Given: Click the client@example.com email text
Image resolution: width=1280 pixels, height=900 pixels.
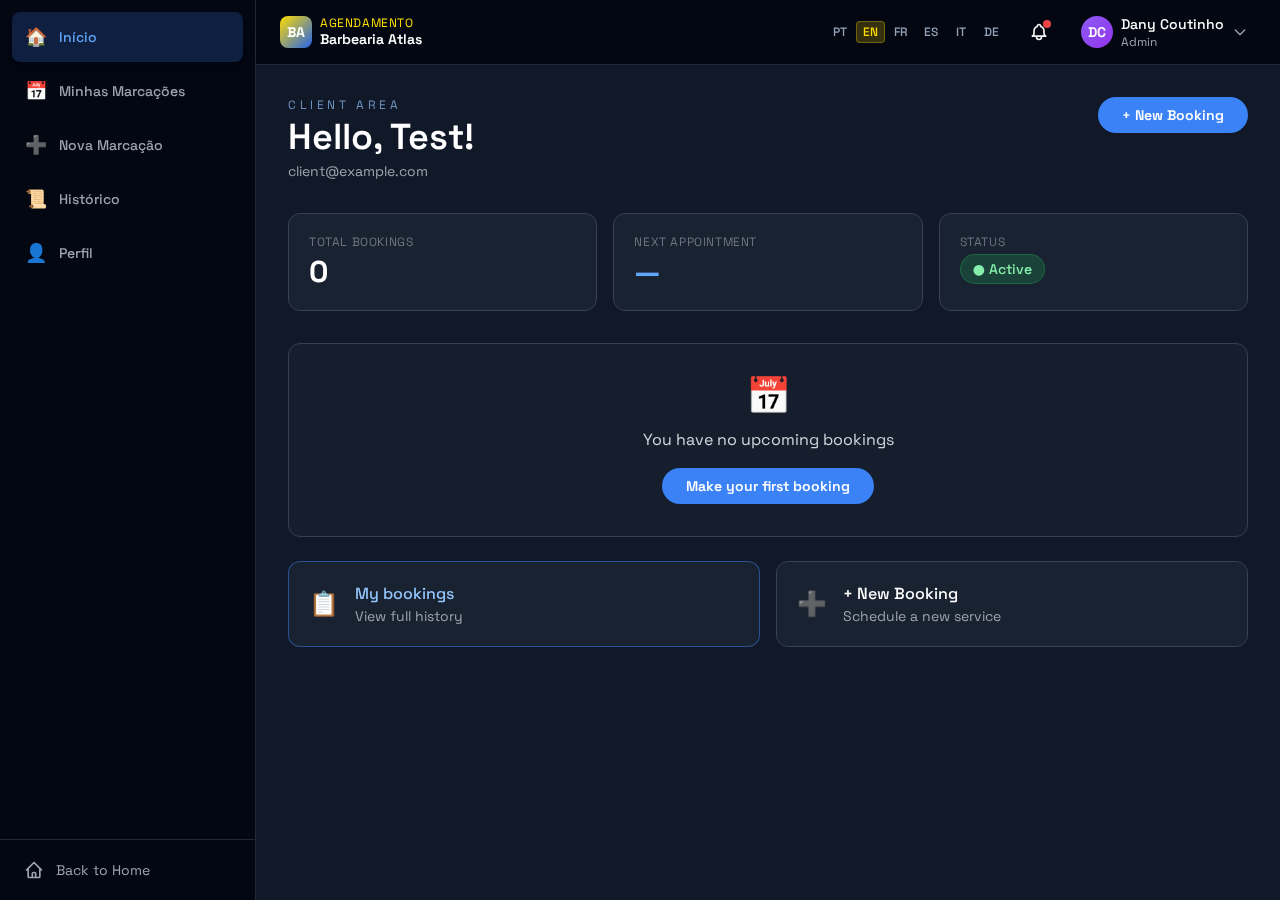Looking at the screenshot, I should (x=358, y=171).
